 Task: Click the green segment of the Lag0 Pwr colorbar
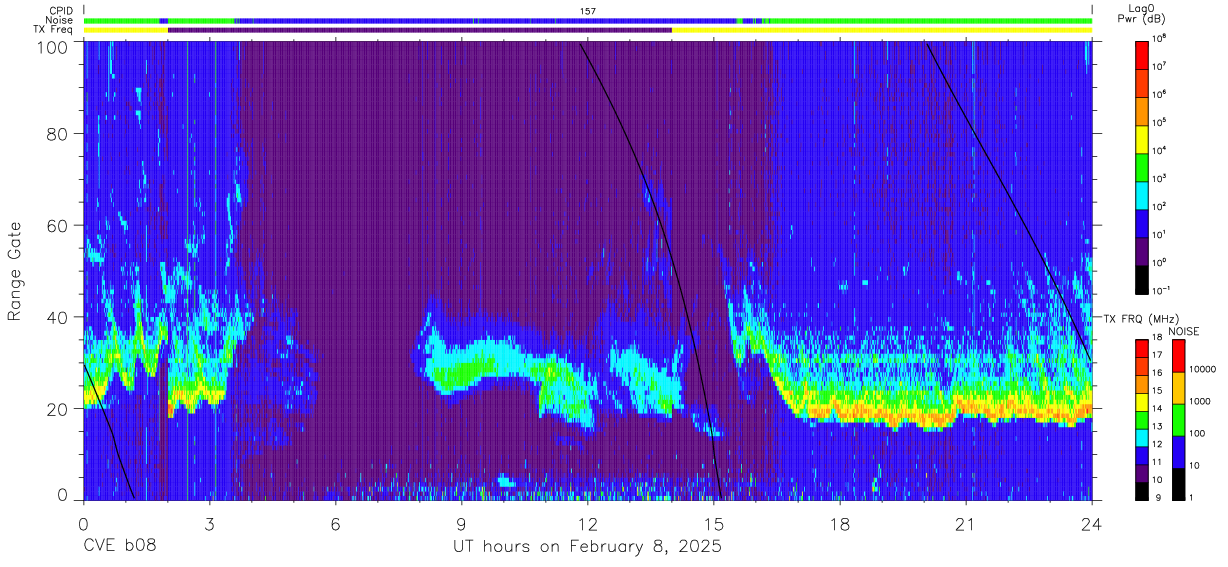(1142, 166)
